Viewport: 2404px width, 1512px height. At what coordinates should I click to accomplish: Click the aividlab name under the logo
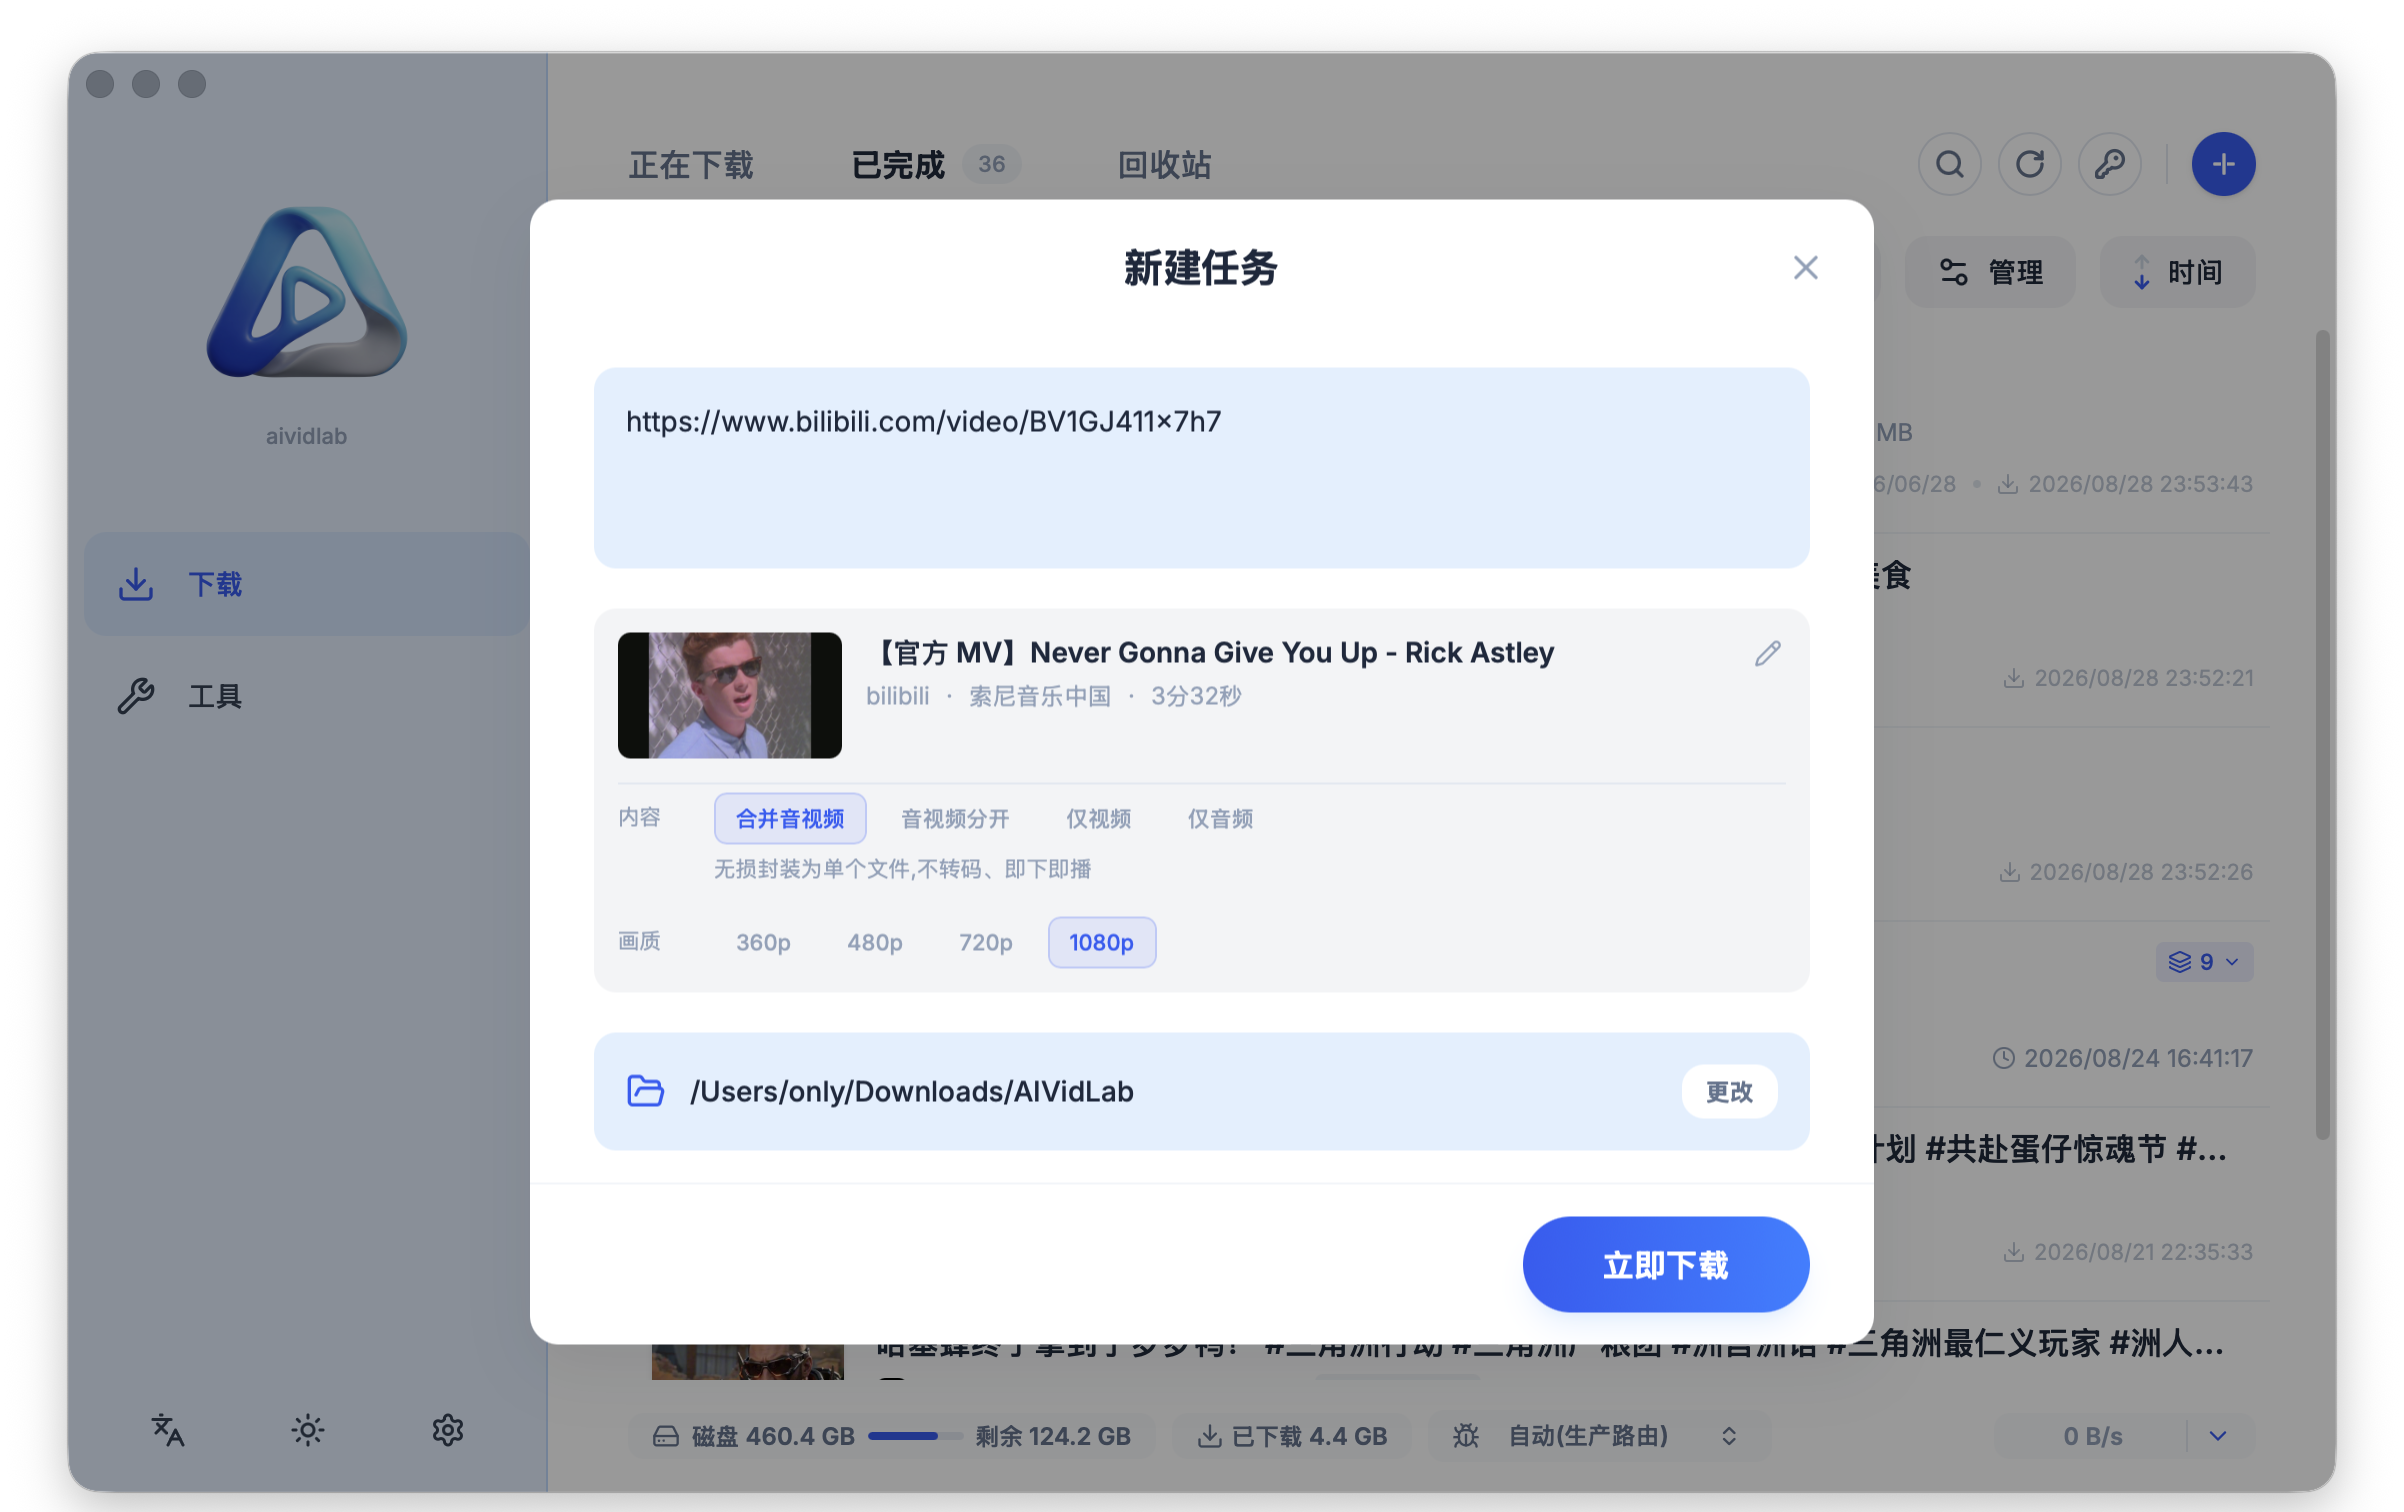click(x=306, y=436)
